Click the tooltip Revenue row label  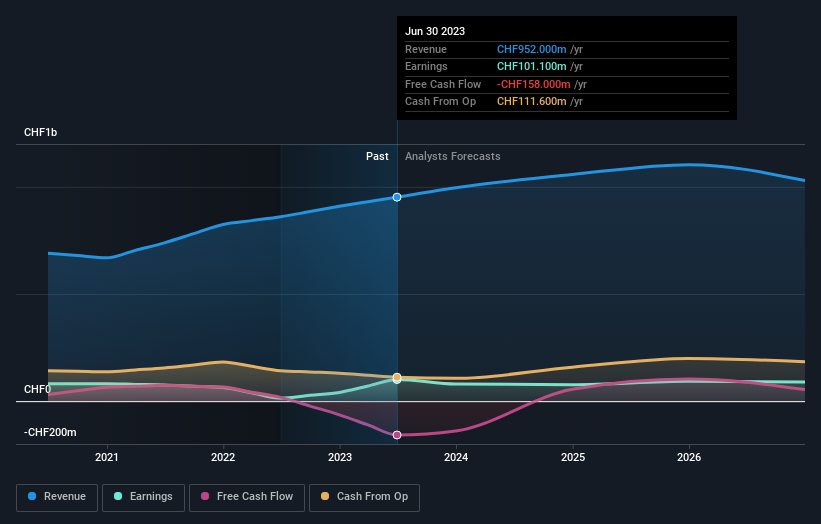coord(426,49)
